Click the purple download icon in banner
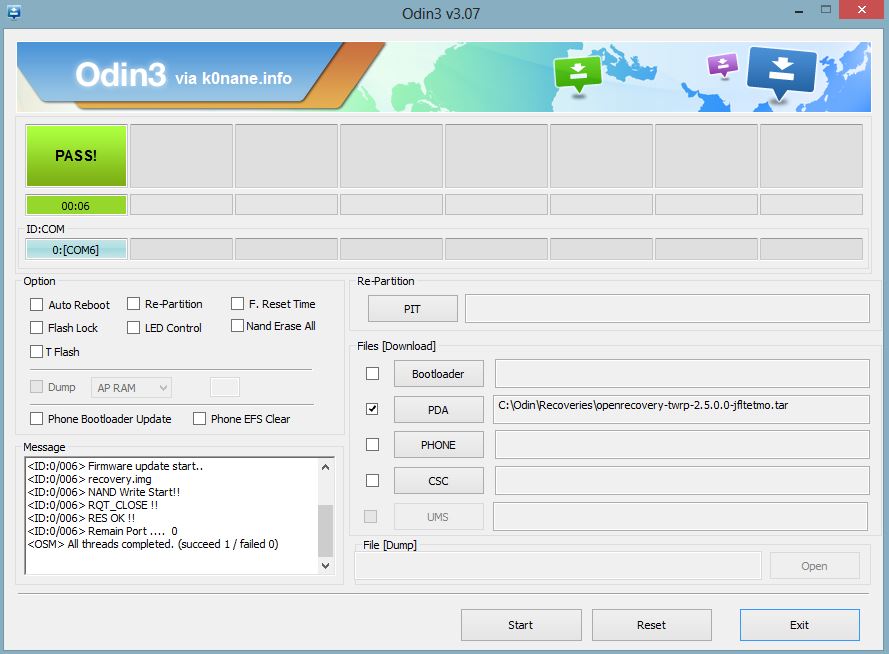 point(723,65)
